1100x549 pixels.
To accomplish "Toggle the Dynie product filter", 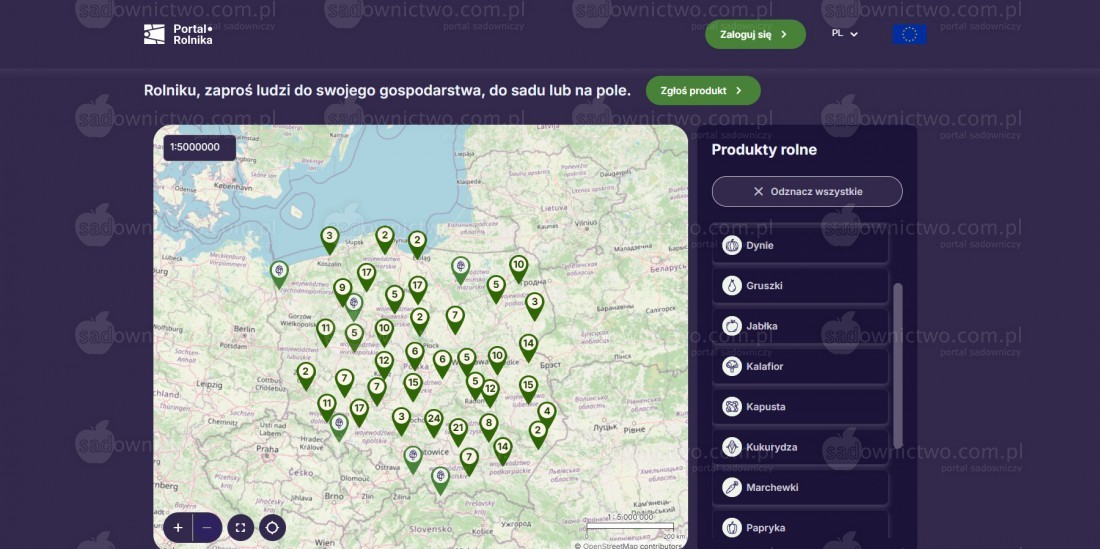I will tap(800, 246).
